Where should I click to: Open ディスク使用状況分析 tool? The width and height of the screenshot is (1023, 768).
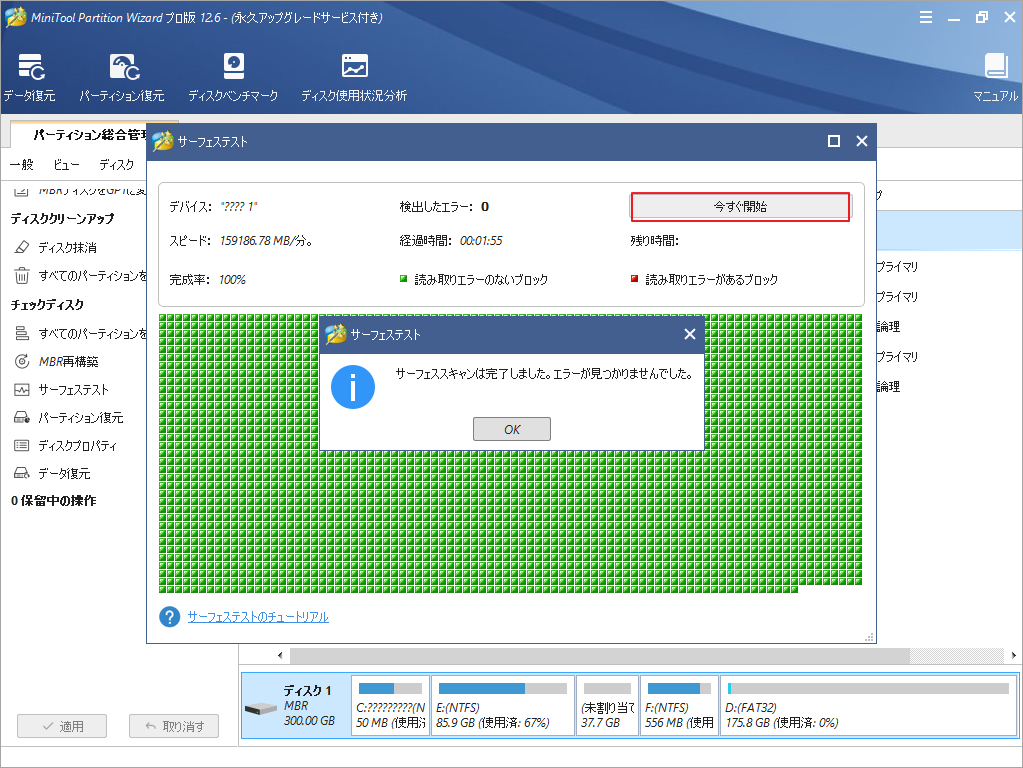354,77
